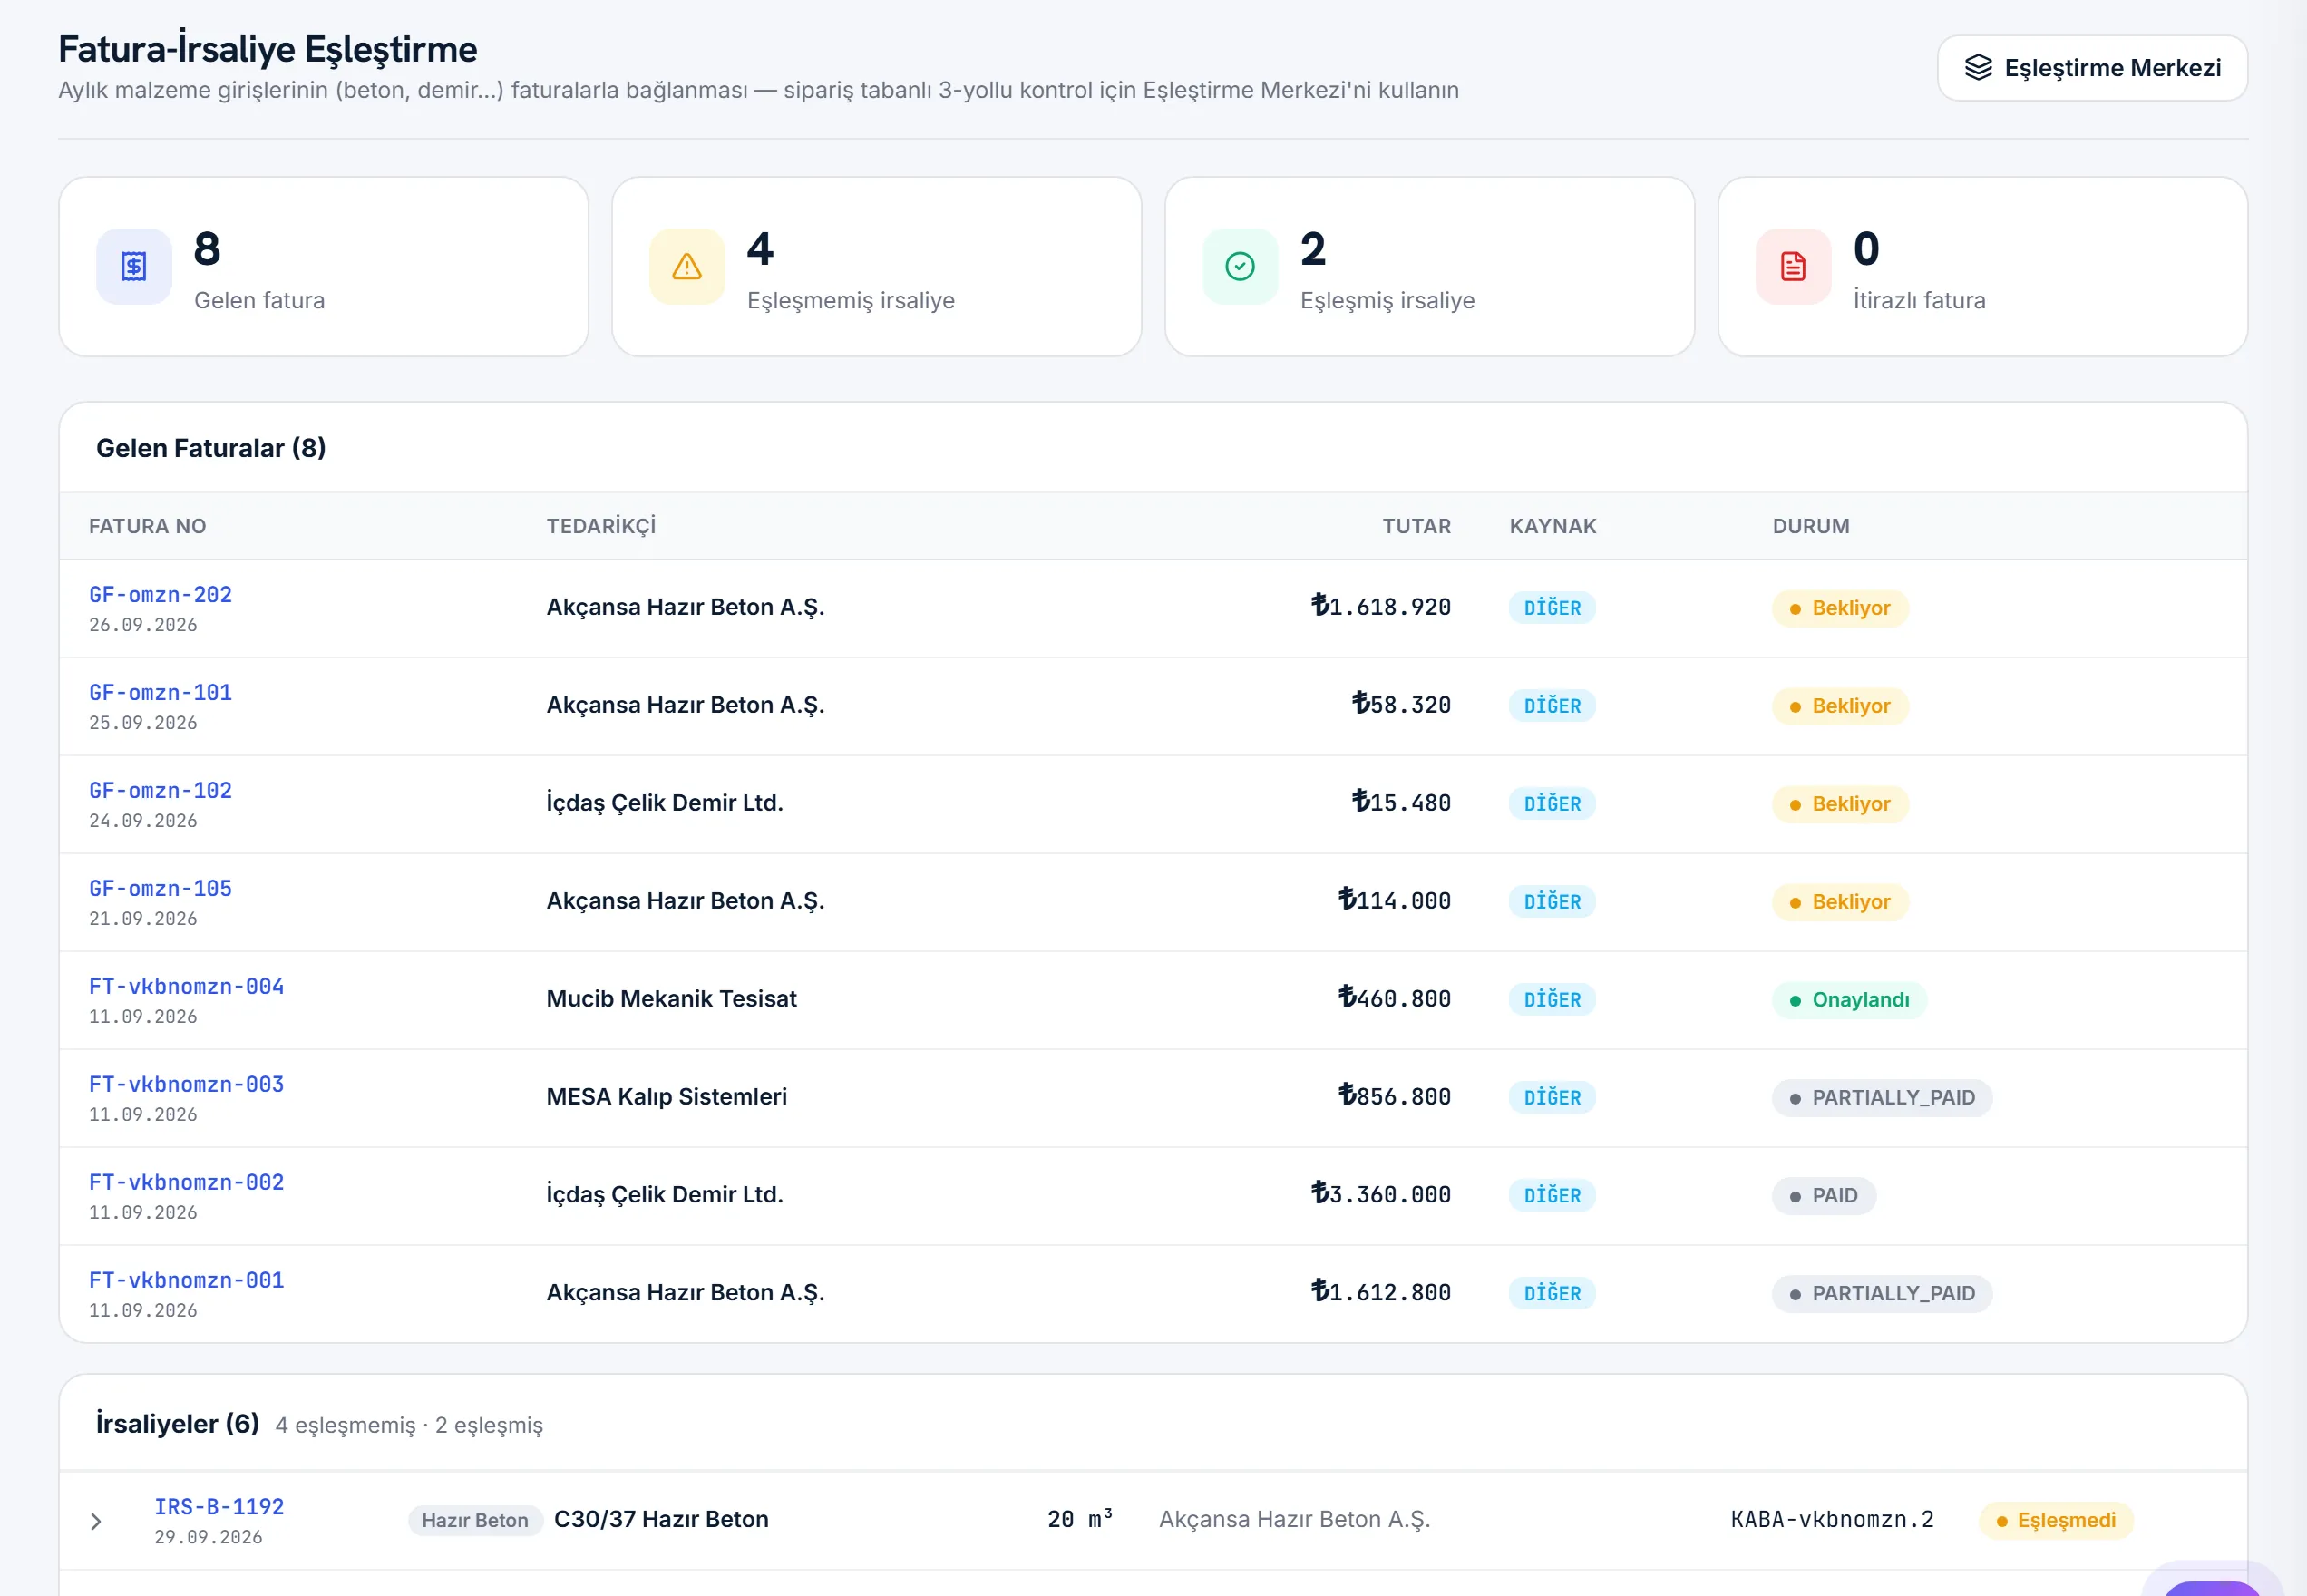2307x1596 pixels.
Task: Click Bekliyor status badge for GF-omzn-202
Action: click(1840, 608)
